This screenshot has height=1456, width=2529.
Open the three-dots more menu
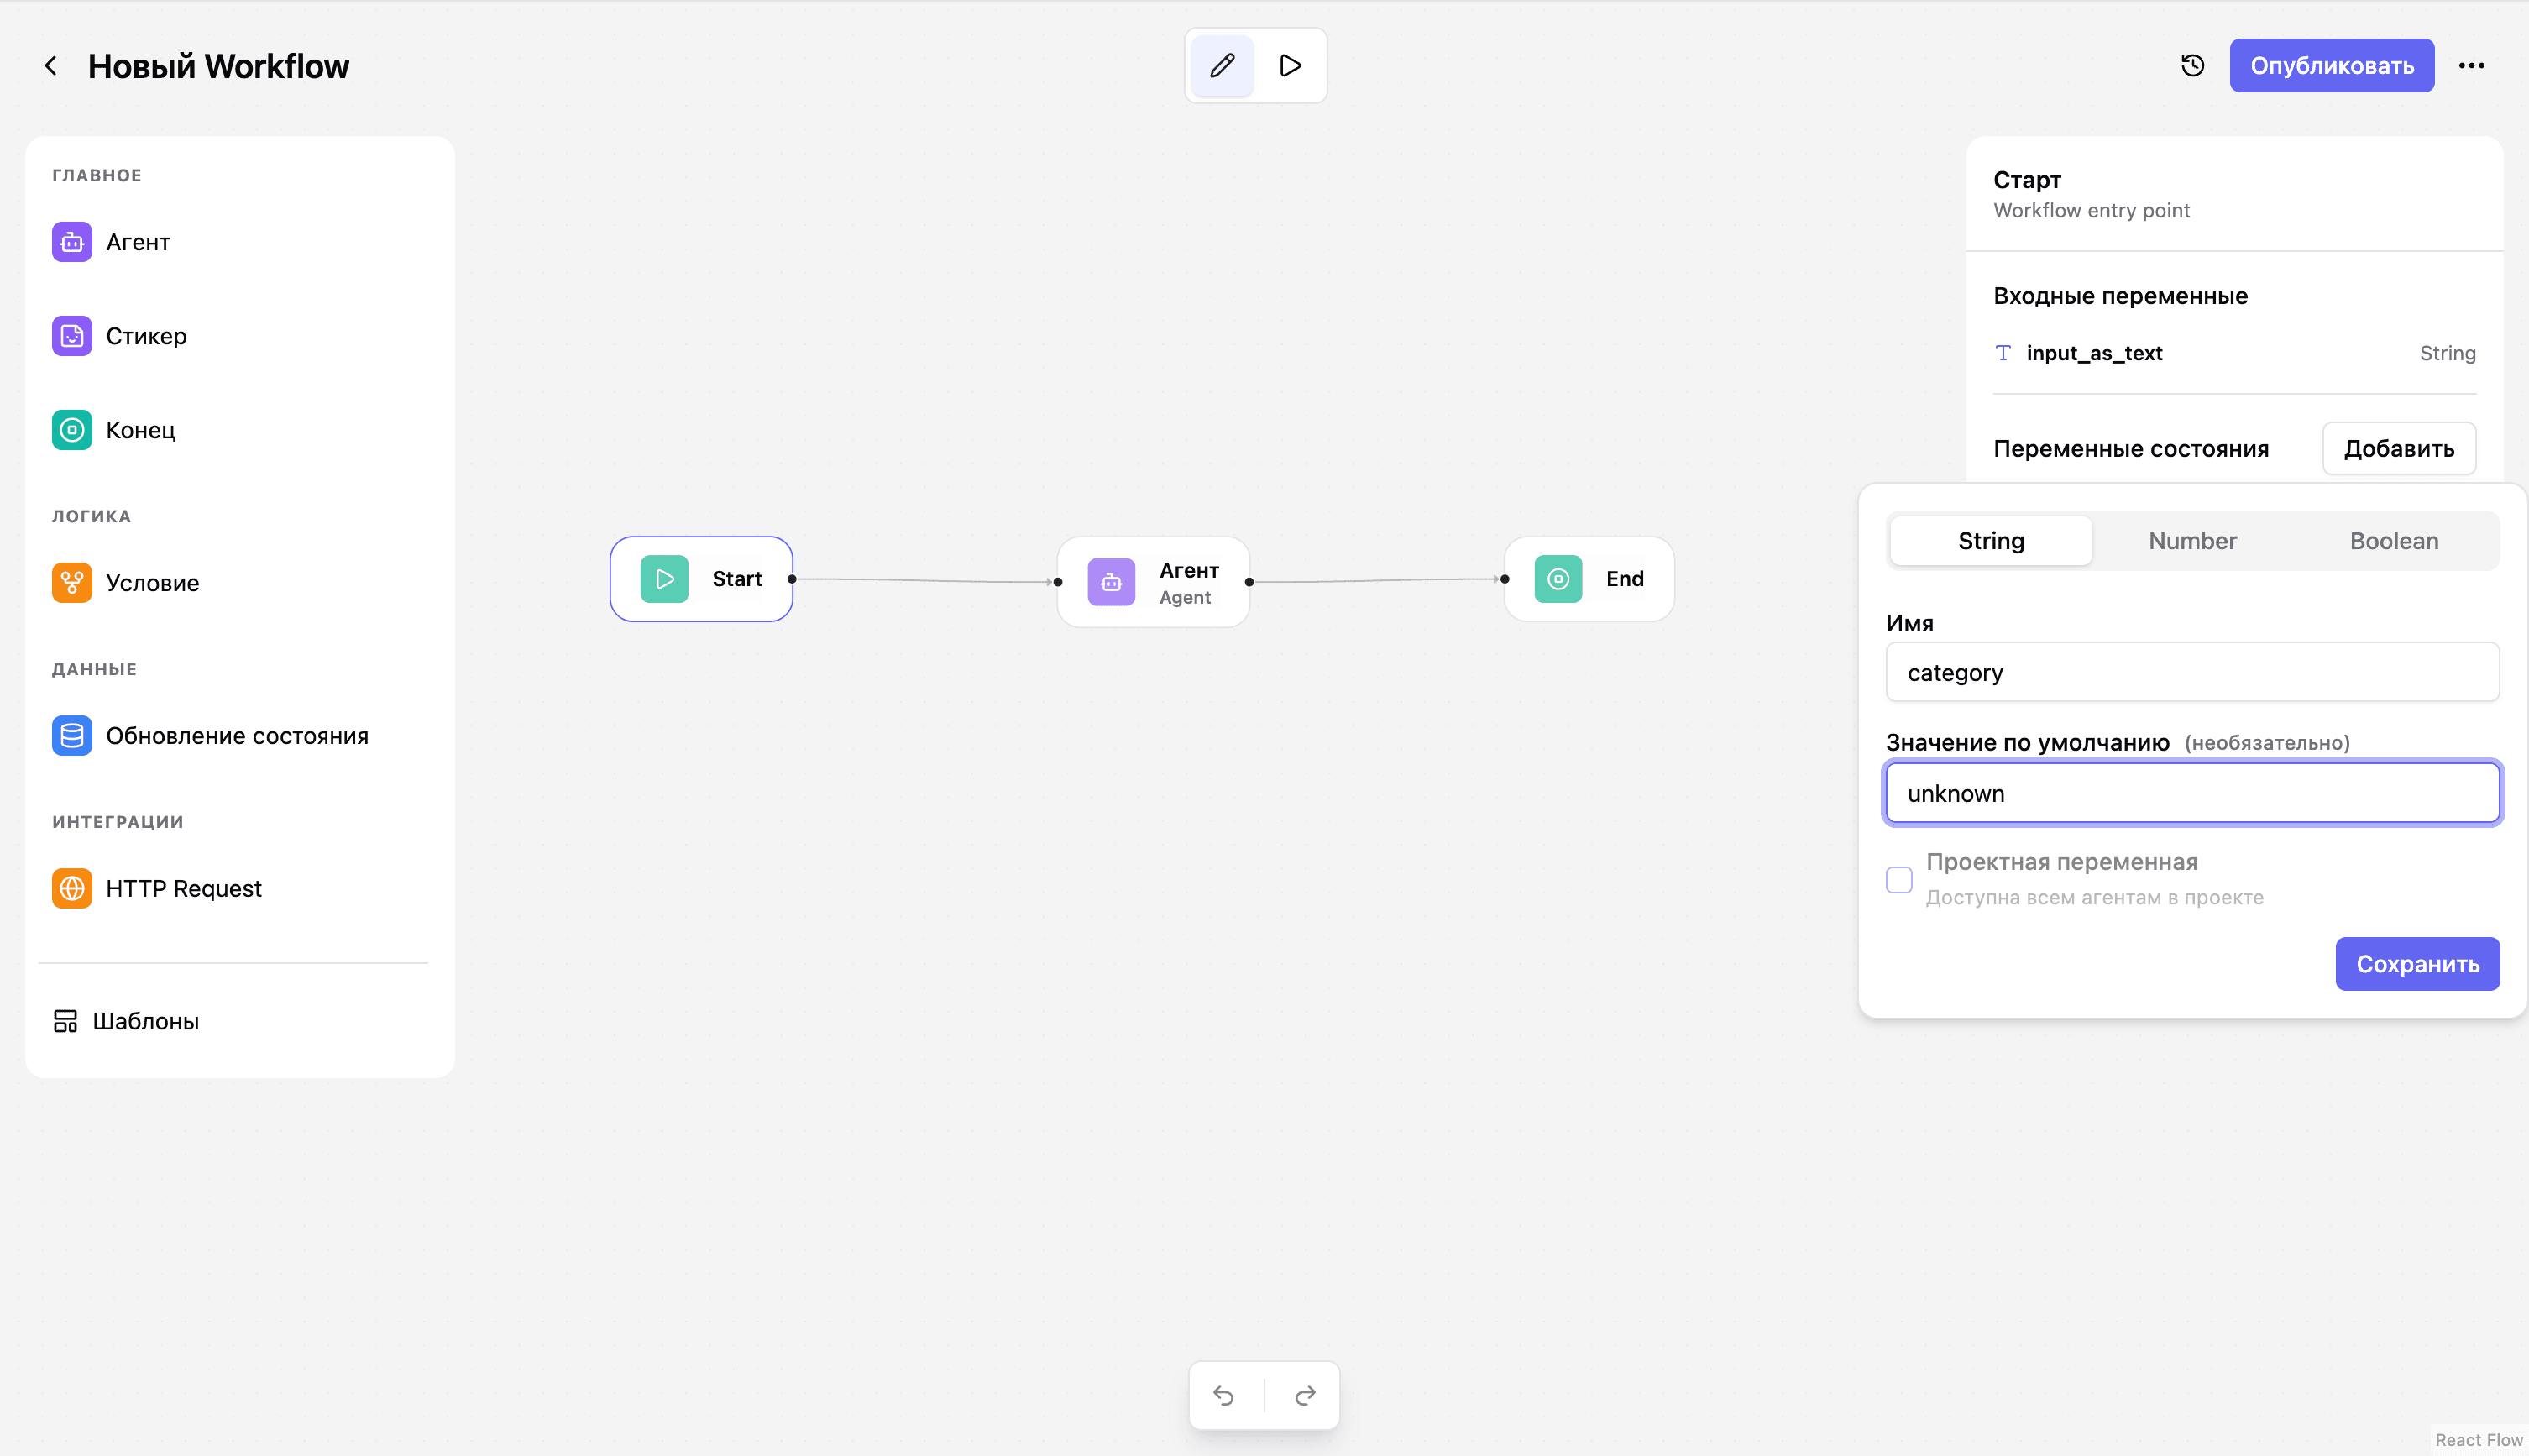tap(2471, 66)
